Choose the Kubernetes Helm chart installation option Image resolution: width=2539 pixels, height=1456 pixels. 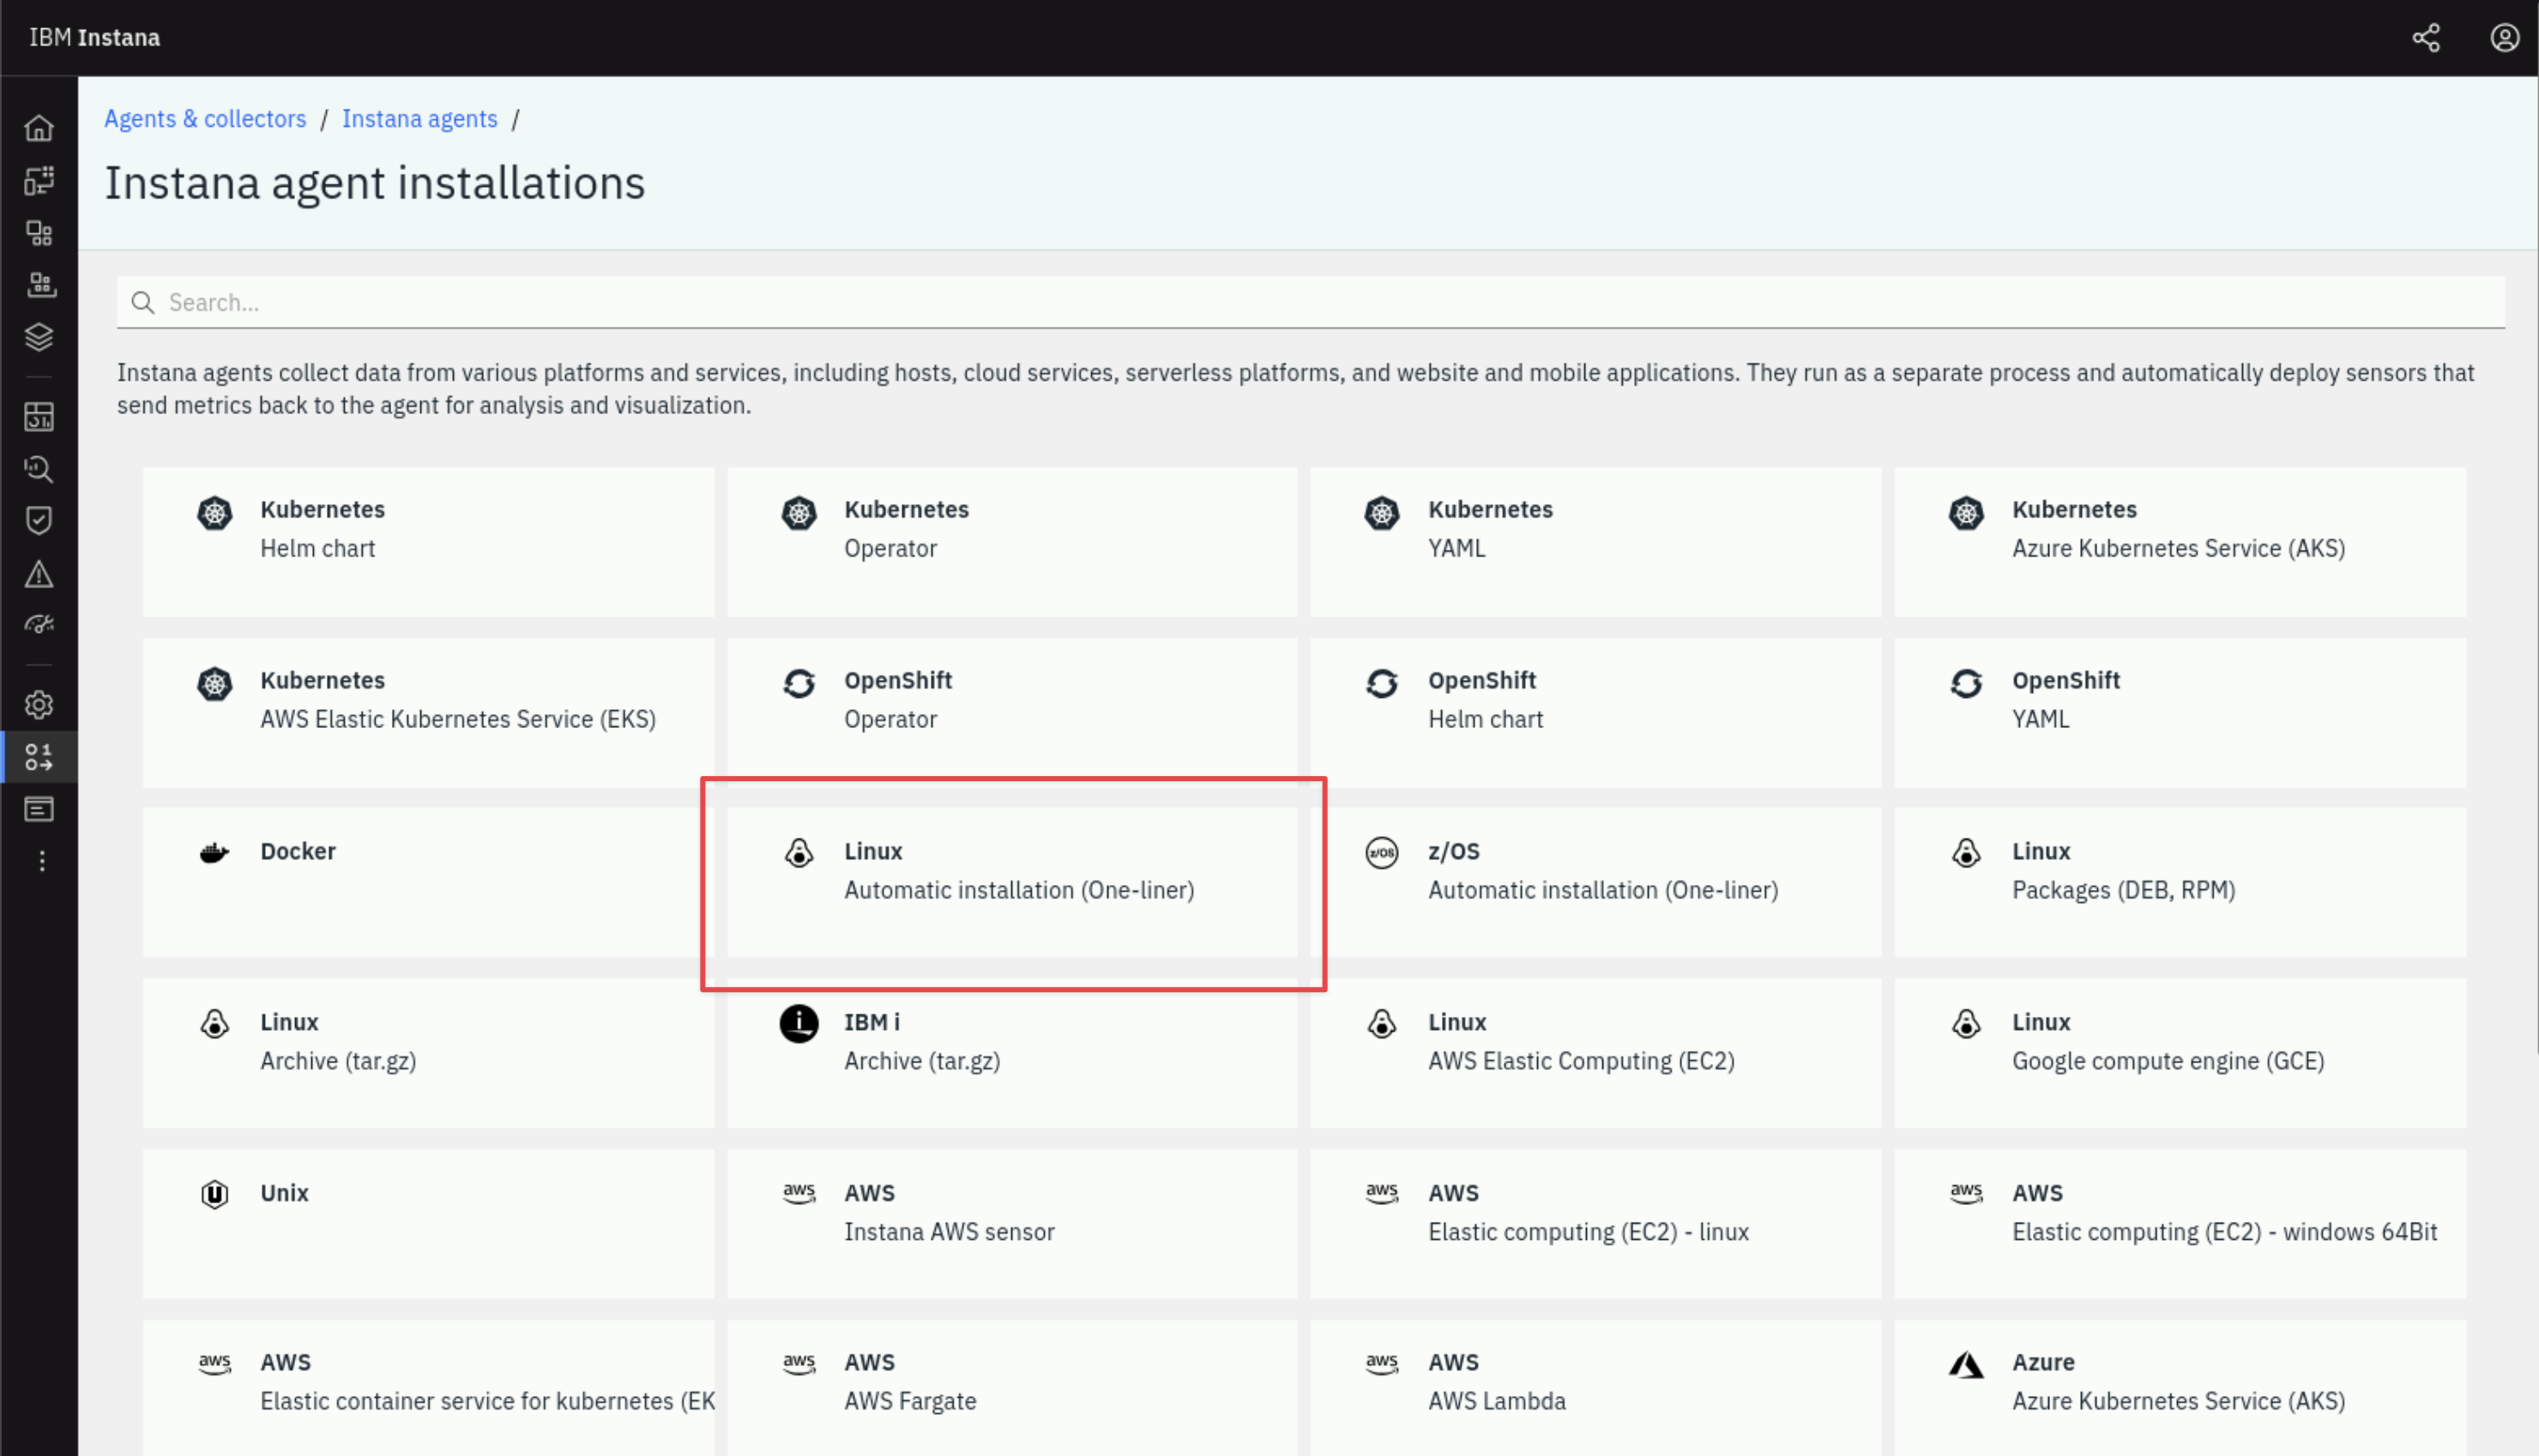coord(429,542)
